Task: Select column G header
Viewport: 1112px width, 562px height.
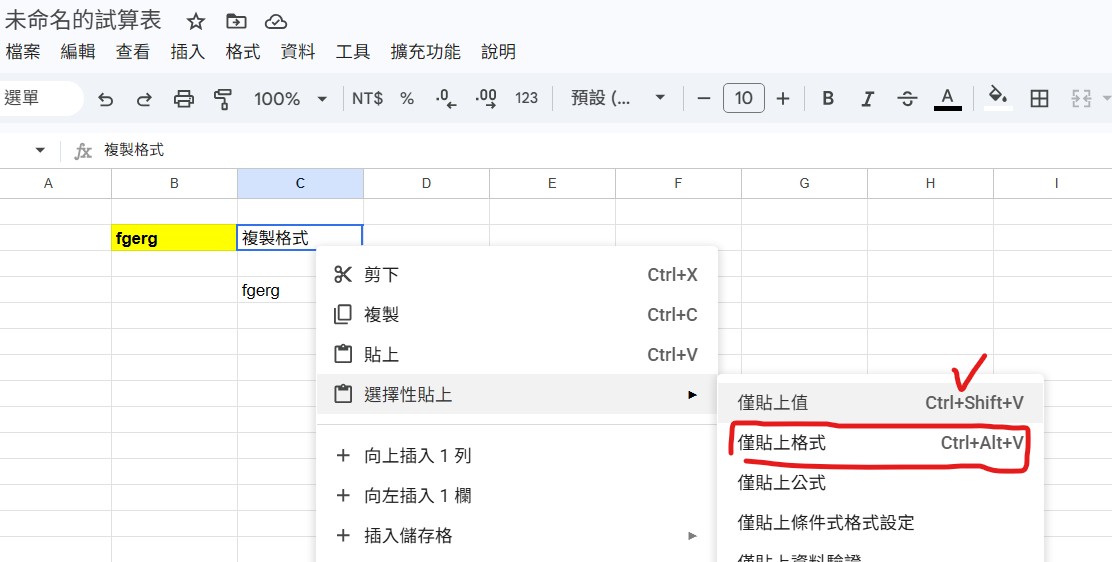Action: click(804, 184)
